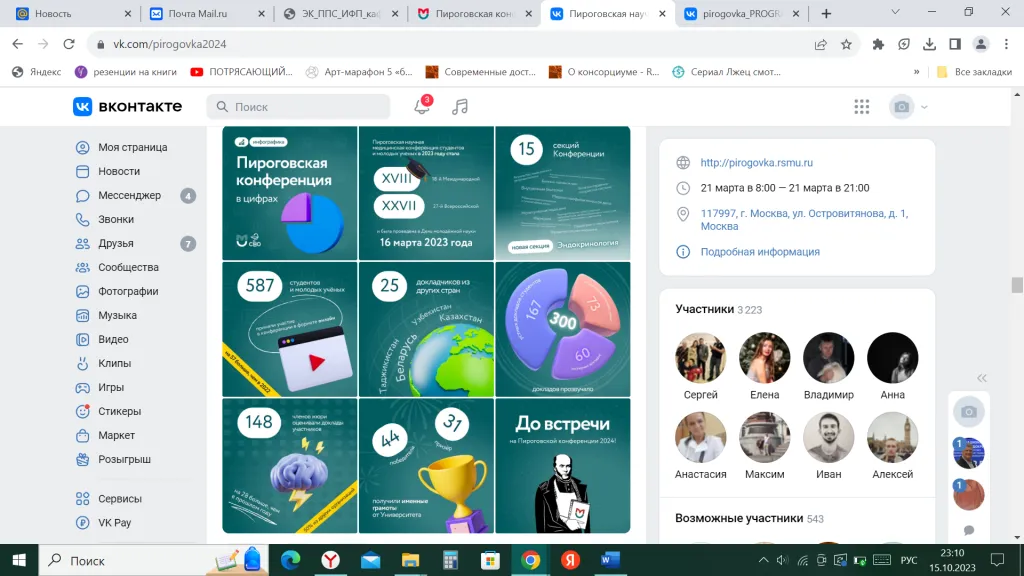Click the VKontakte logo

127,106
